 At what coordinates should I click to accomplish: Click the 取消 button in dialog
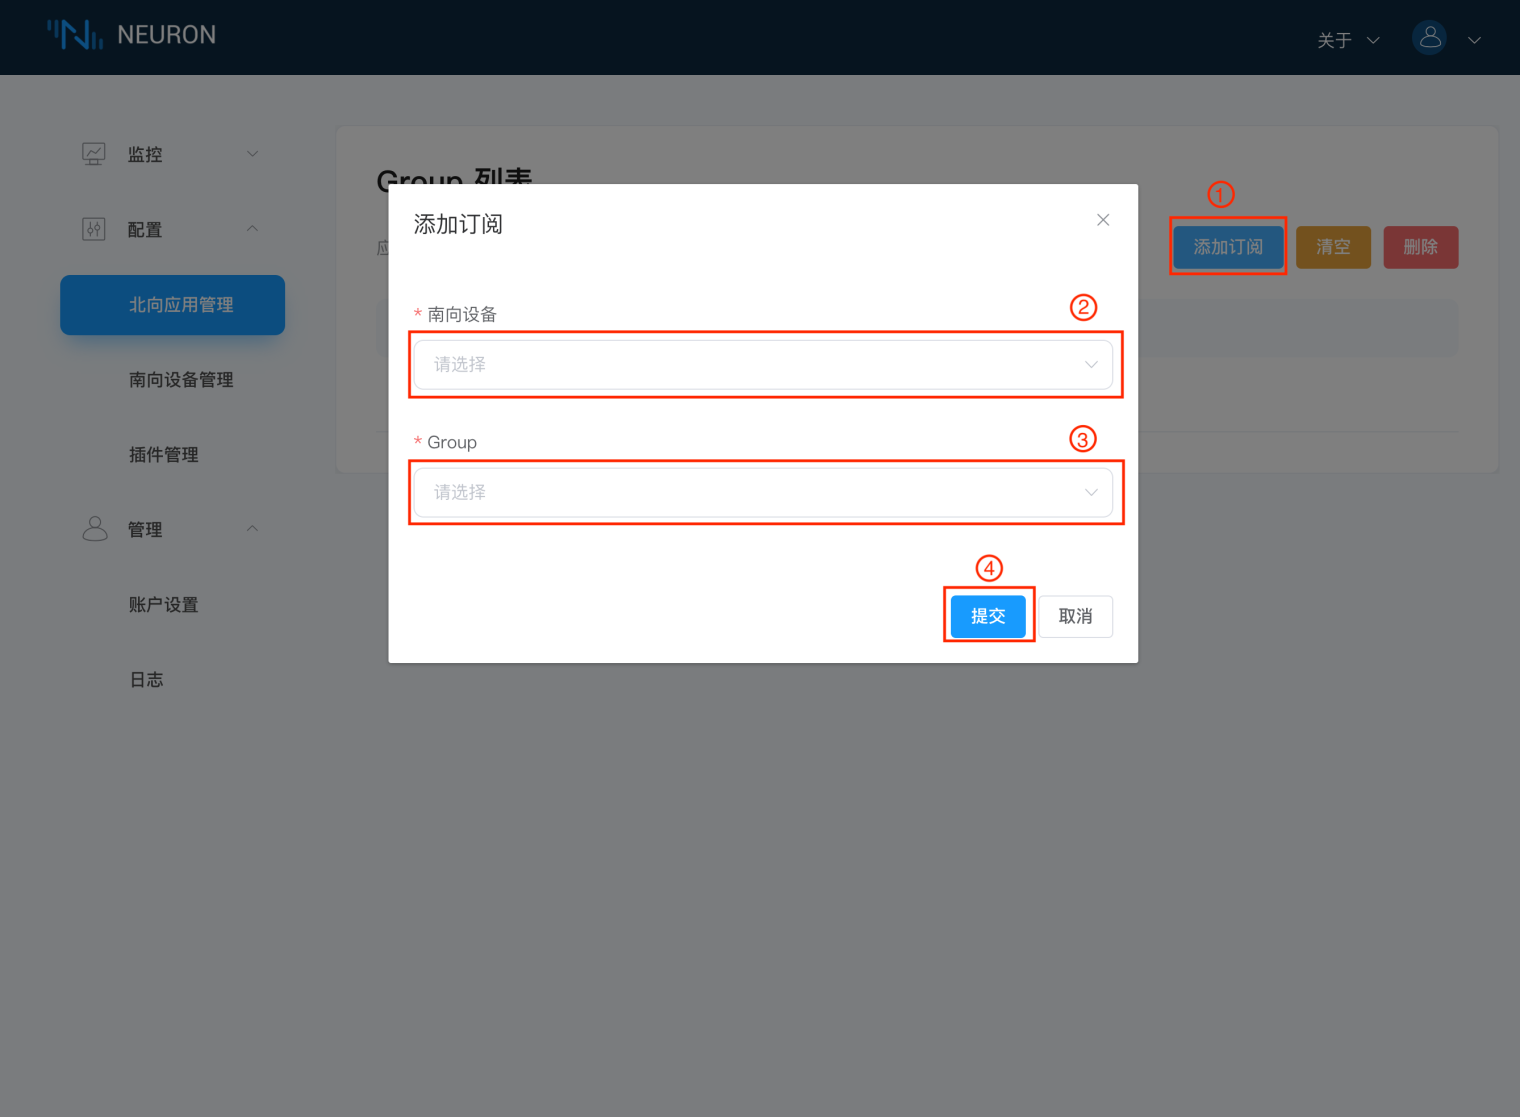(1075, 616)
